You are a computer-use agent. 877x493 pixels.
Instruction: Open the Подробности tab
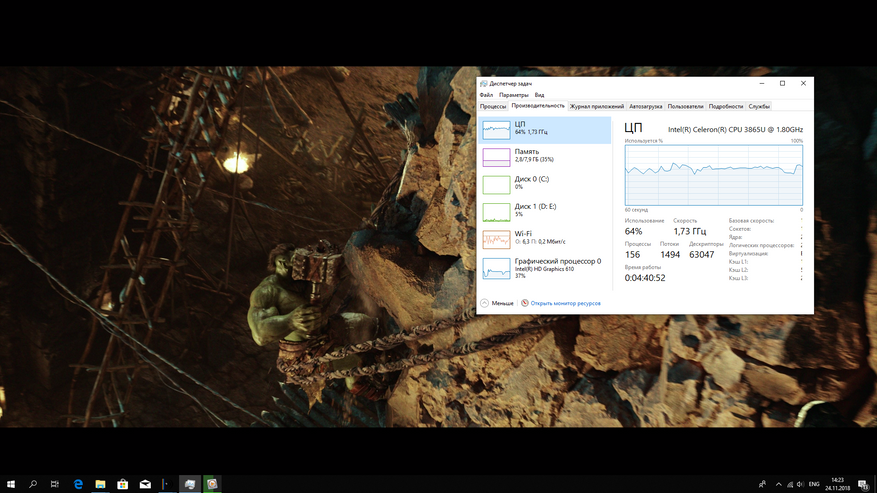726,106
